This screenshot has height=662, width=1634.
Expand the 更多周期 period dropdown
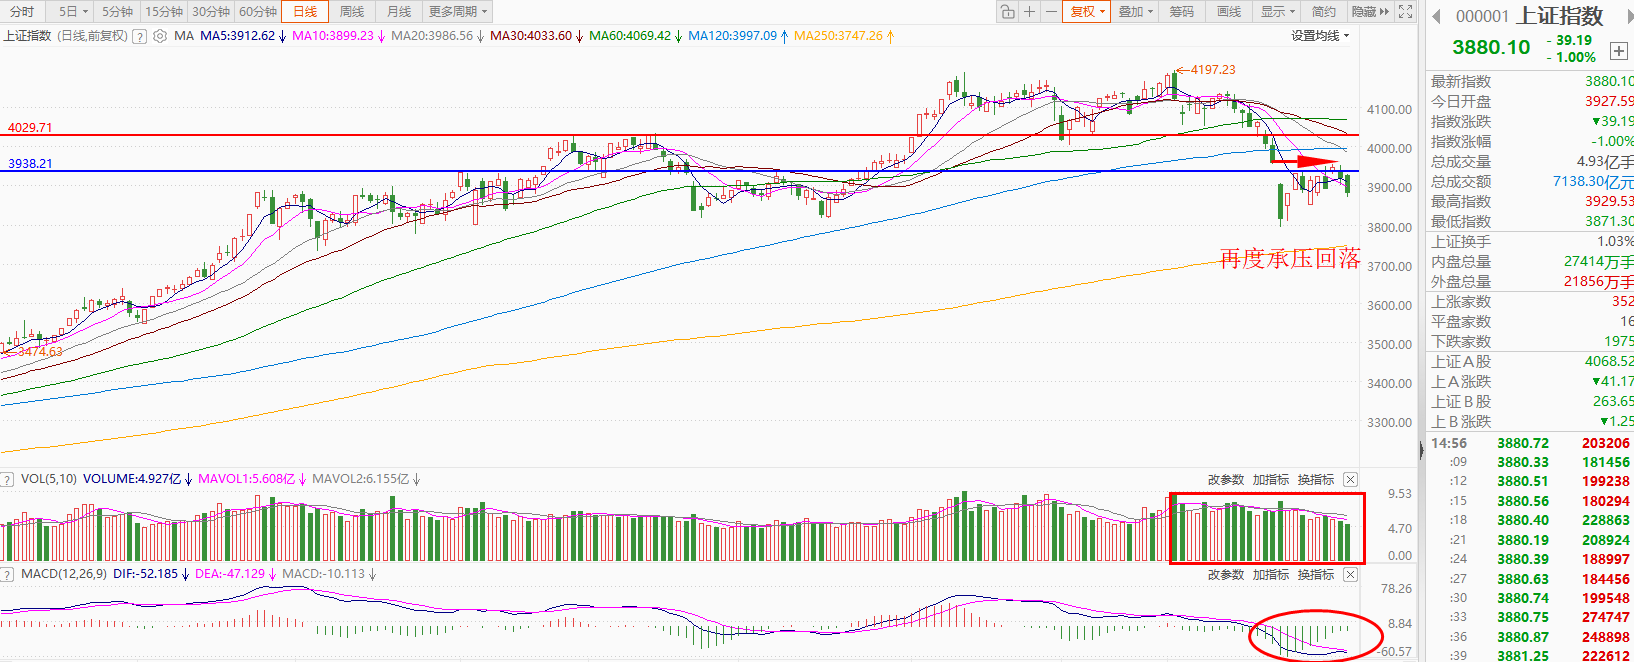(x=458, y=12)
